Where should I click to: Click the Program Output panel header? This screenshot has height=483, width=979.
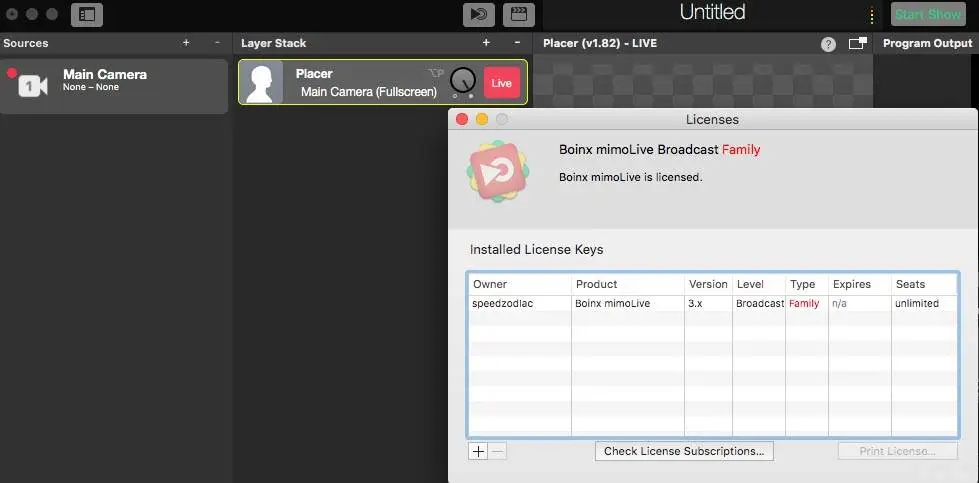[x=928, y=43]
